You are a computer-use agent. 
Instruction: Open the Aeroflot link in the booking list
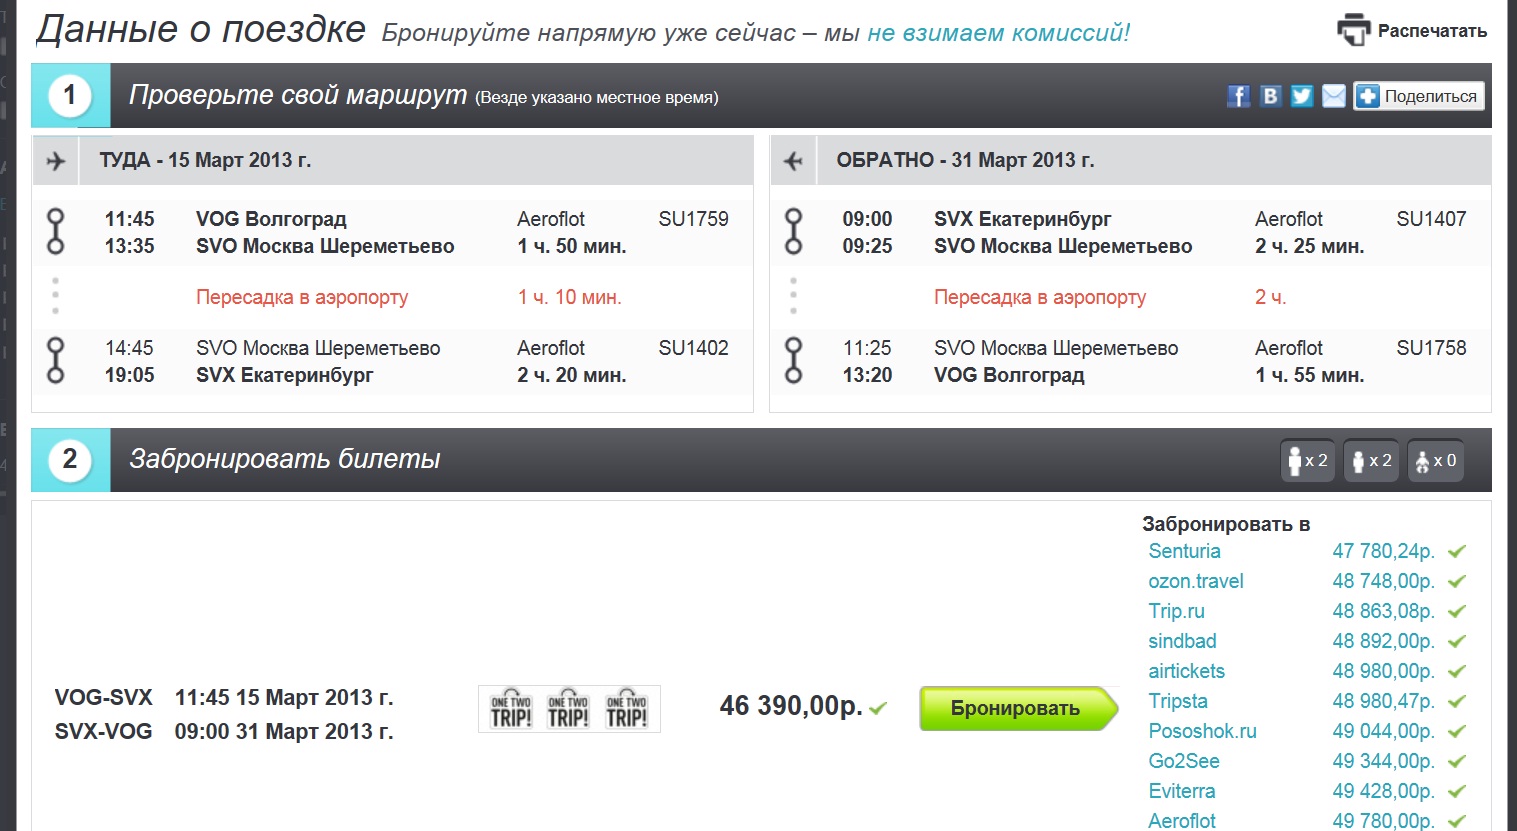coord(1182,821)
